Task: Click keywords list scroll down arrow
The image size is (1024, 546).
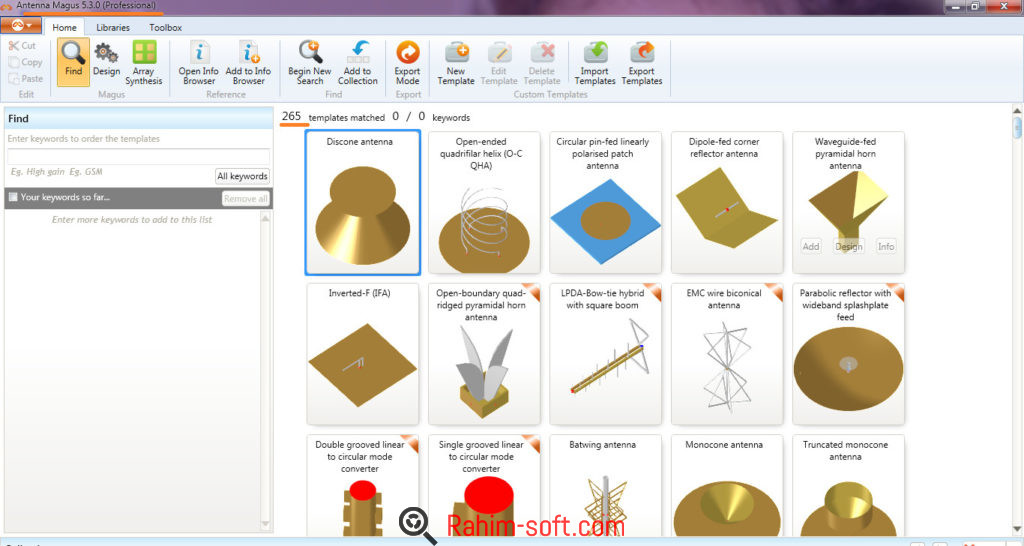Action: click(x=265, y=523)
